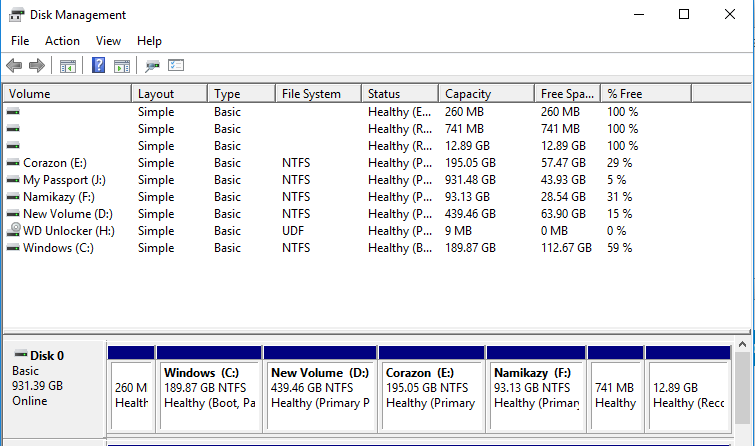Select My Passport (J:) volume row
Screen dimensions: 755x446
(x=64, y=180)
